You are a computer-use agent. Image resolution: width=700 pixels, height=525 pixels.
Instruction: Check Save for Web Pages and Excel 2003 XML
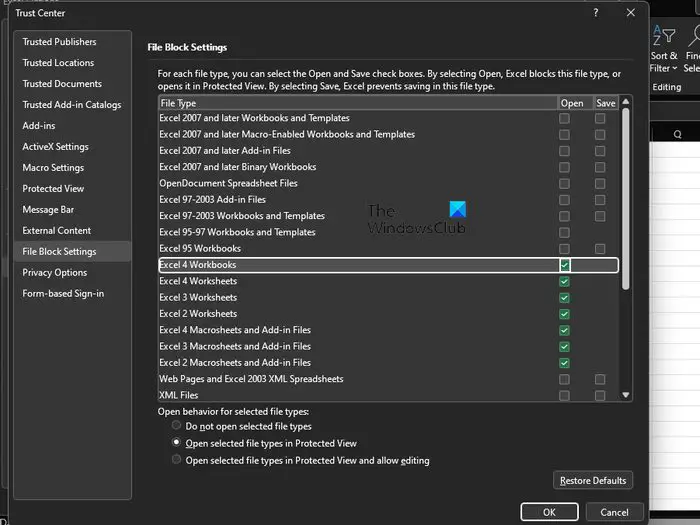(600, 379)
